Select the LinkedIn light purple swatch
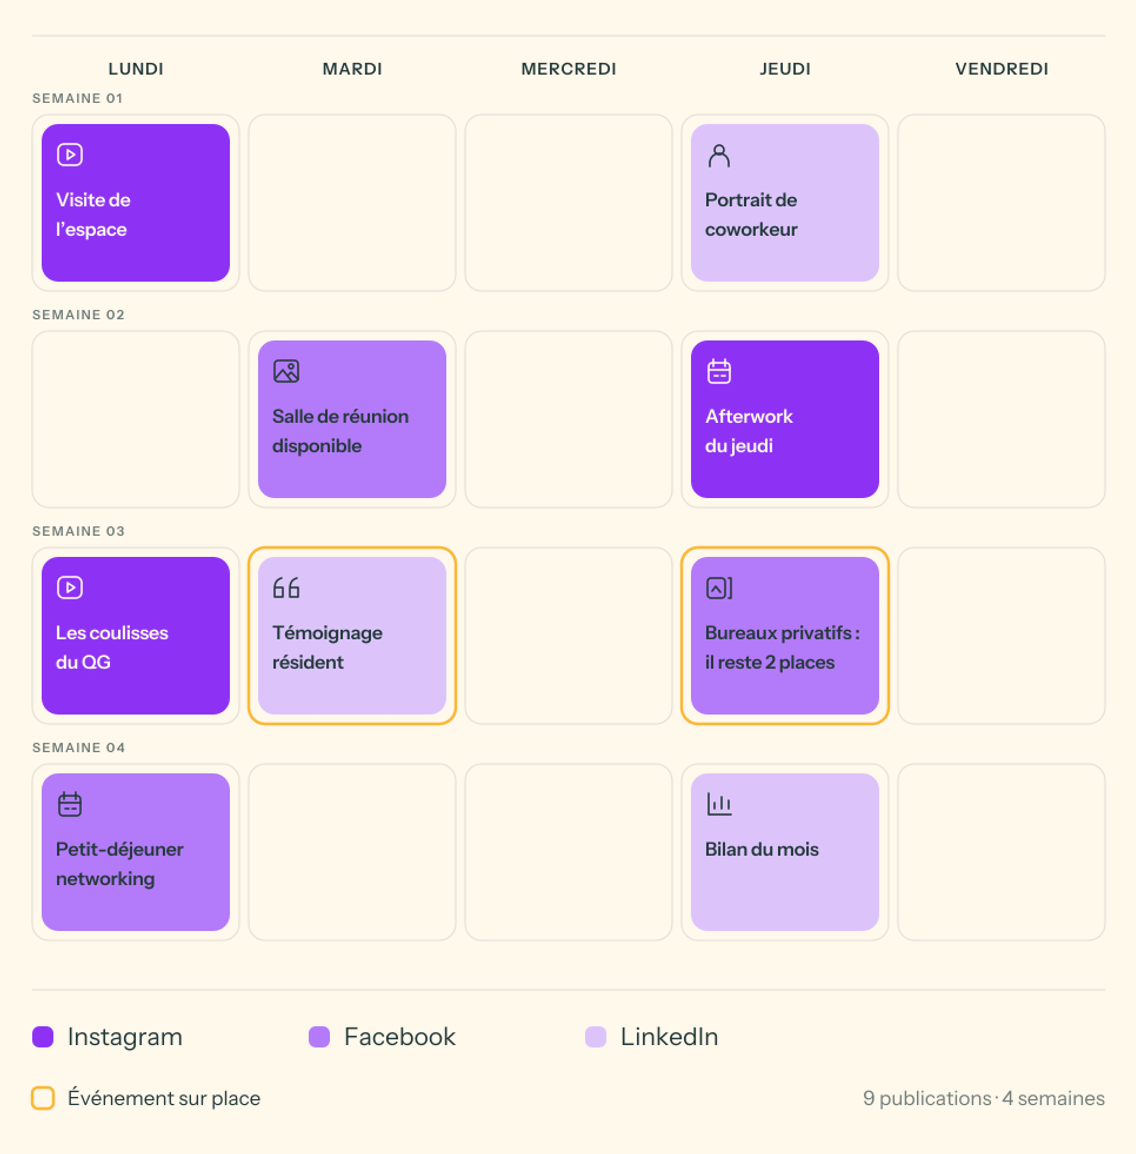 (595, 1036)
